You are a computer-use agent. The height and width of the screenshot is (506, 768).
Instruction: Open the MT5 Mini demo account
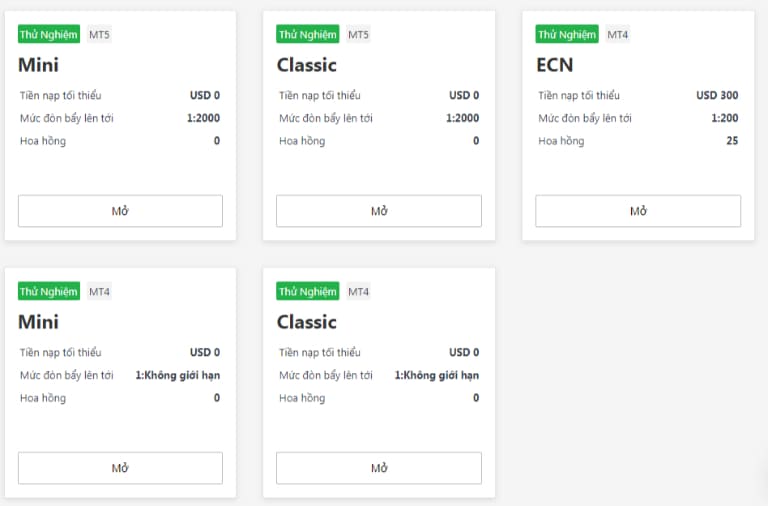coord(120,211)
